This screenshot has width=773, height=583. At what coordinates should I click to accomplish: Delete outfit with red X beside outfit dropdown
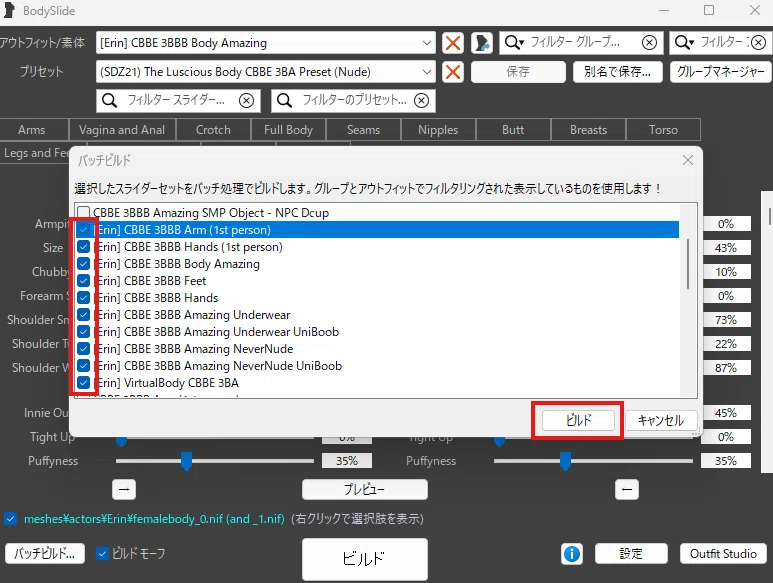(x=453, y=43)
